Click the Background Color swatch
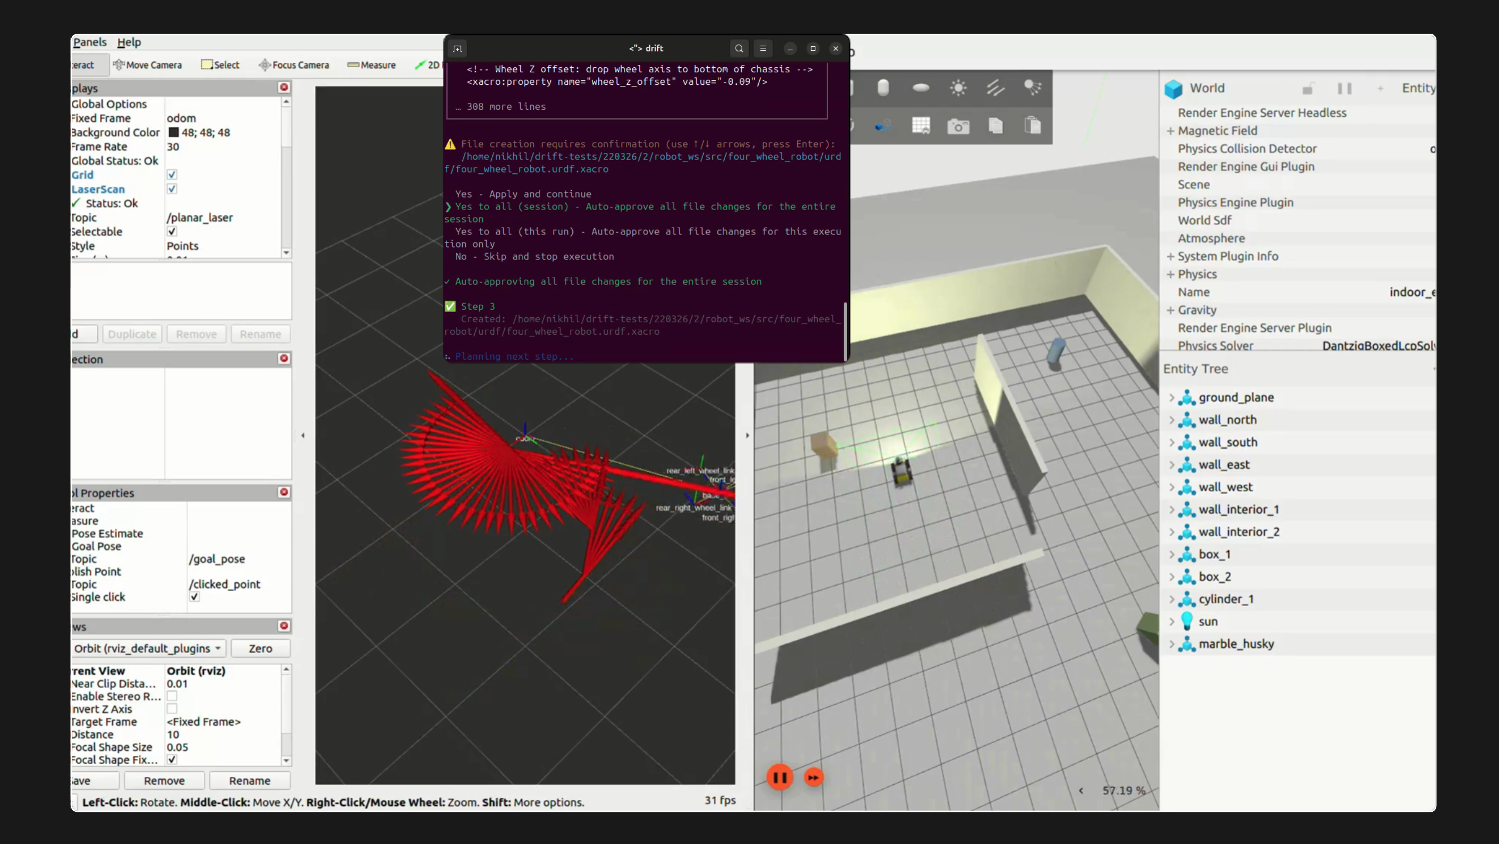Viewport: 1499px width, 844px height. point(173,132)
